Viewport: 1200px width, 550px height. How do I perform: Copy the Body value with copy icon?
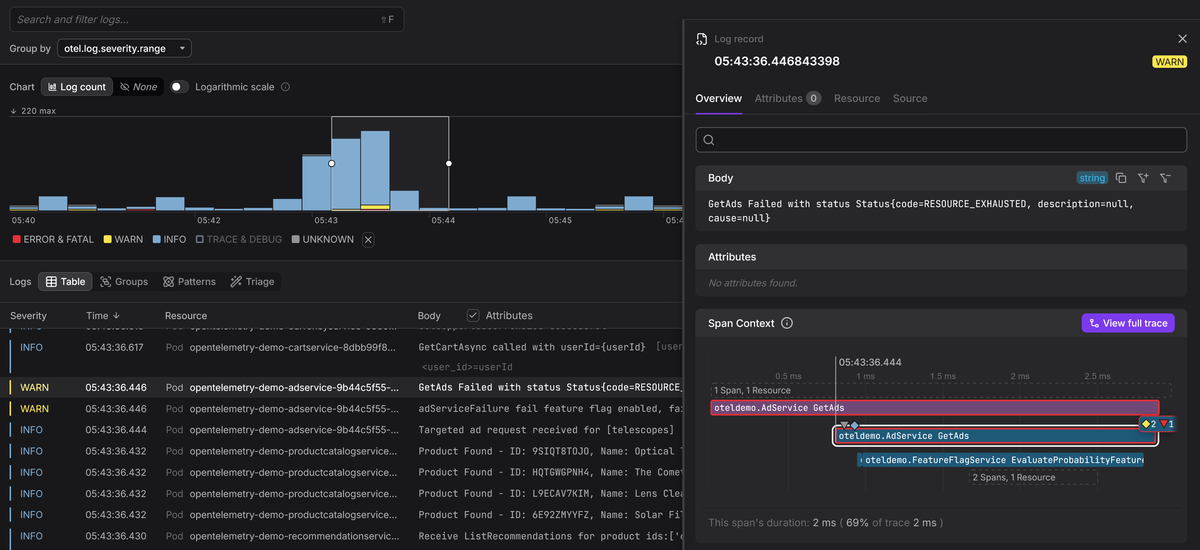pyautogui.click(x=1121, y=178)
